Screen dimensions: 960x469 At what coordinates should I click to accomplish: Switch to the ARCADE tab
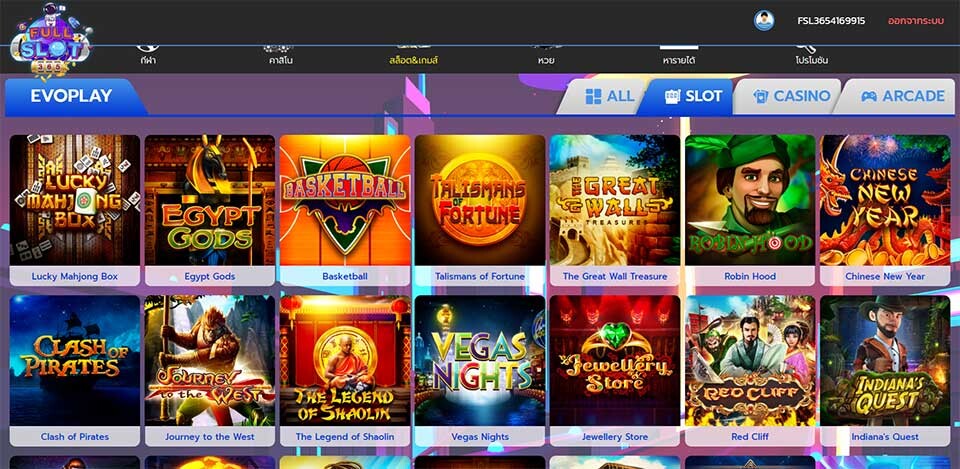point(903,96)
